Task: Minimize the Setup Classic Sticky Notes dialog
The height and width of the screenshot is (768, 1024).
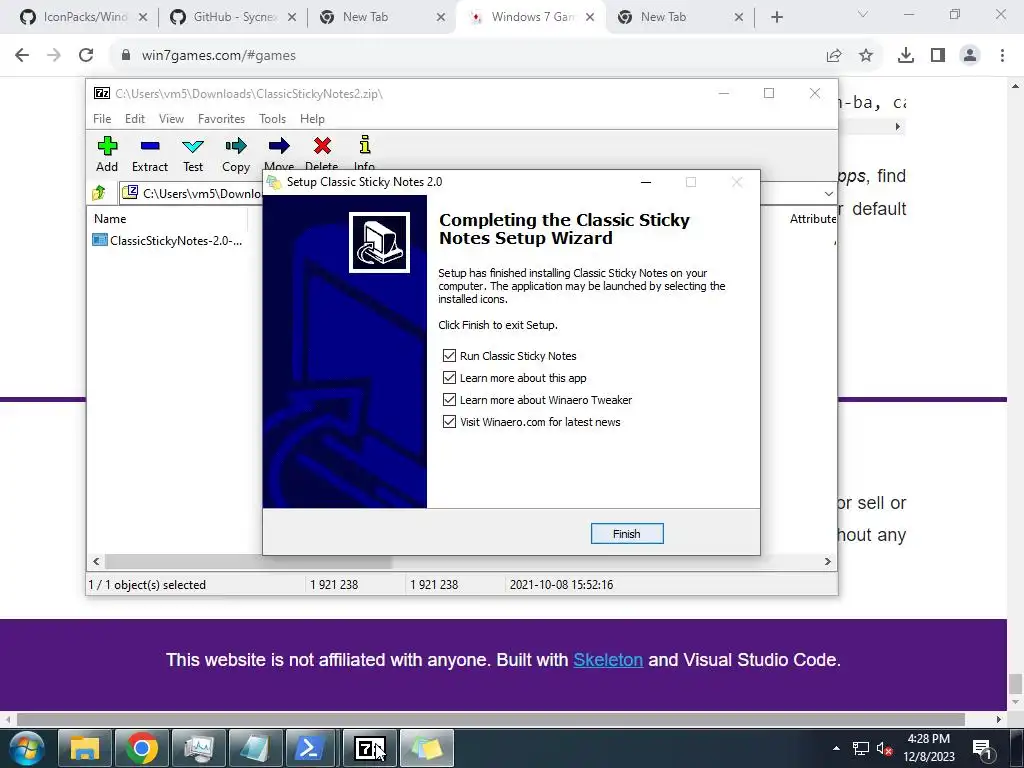Action: pos(646,182)
